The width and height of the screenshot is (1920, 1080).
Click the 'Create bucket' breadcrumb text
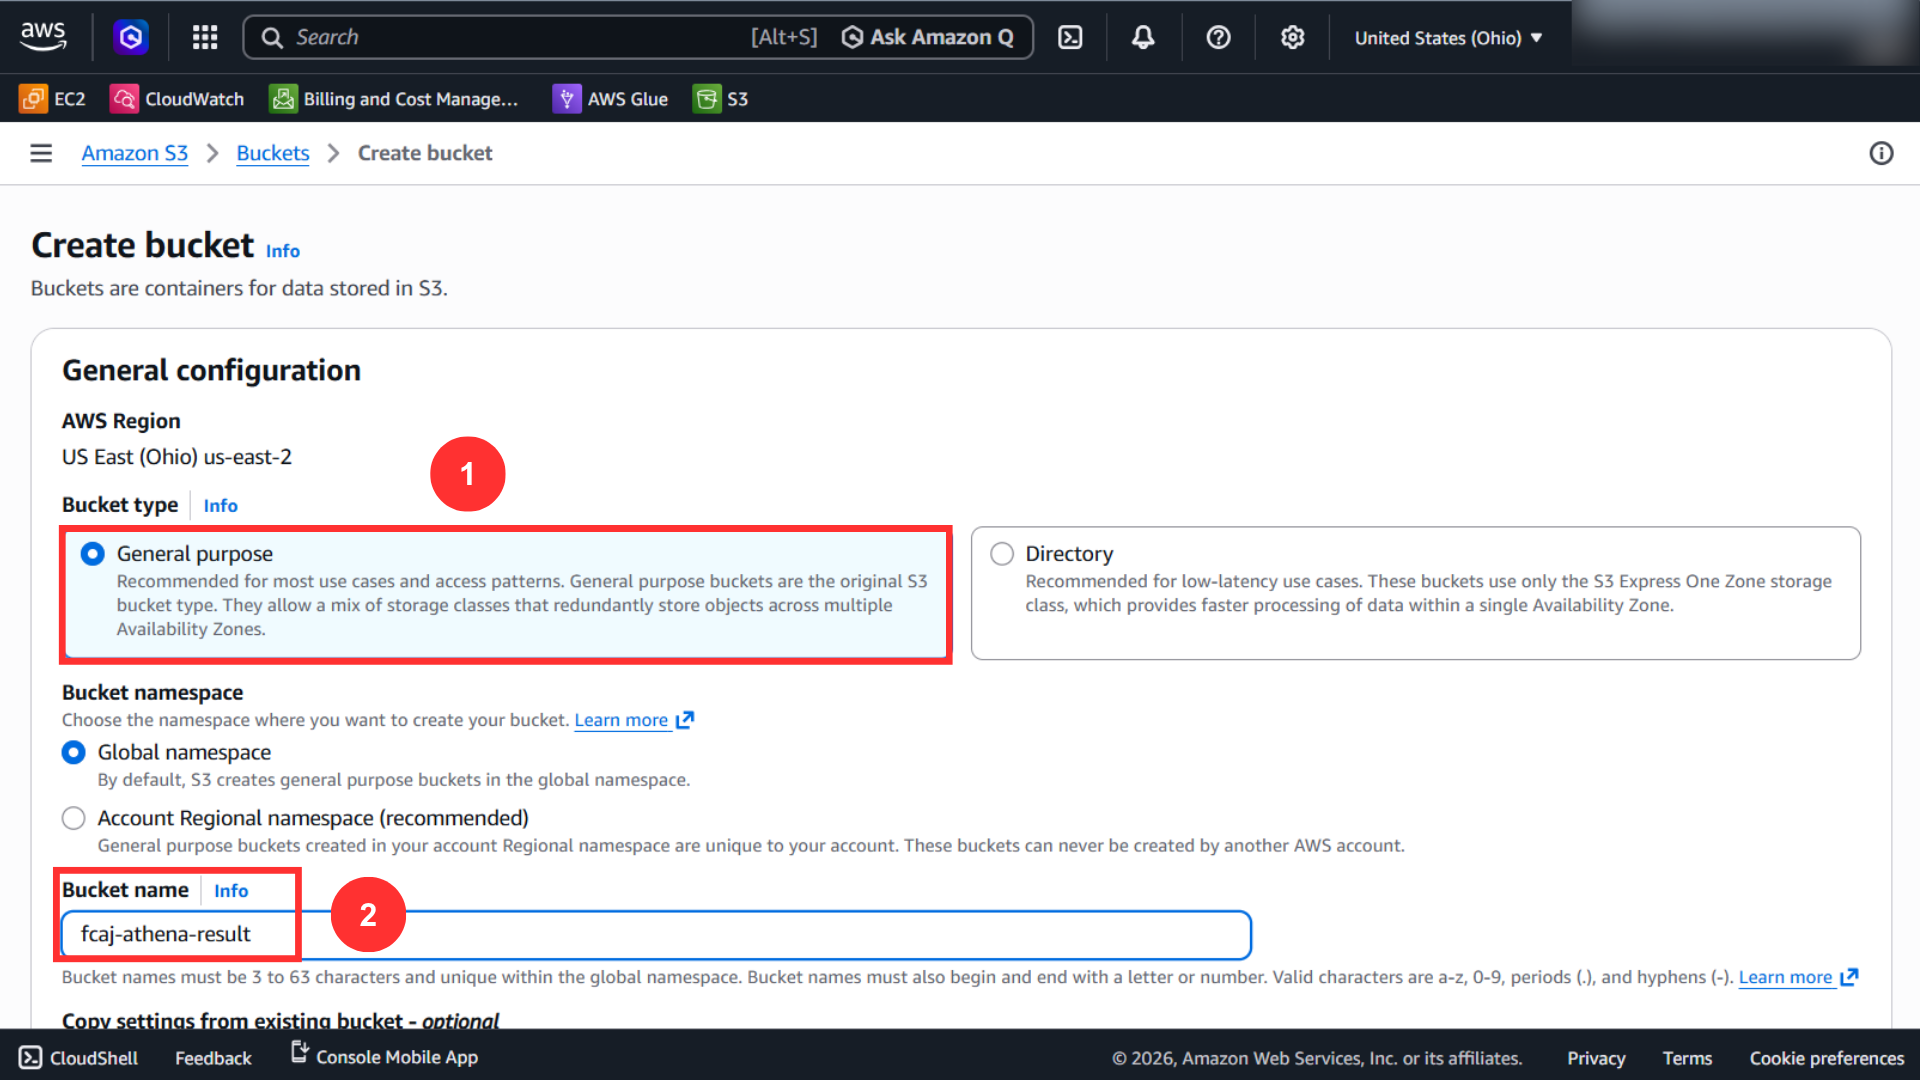(x=425, y=153)
